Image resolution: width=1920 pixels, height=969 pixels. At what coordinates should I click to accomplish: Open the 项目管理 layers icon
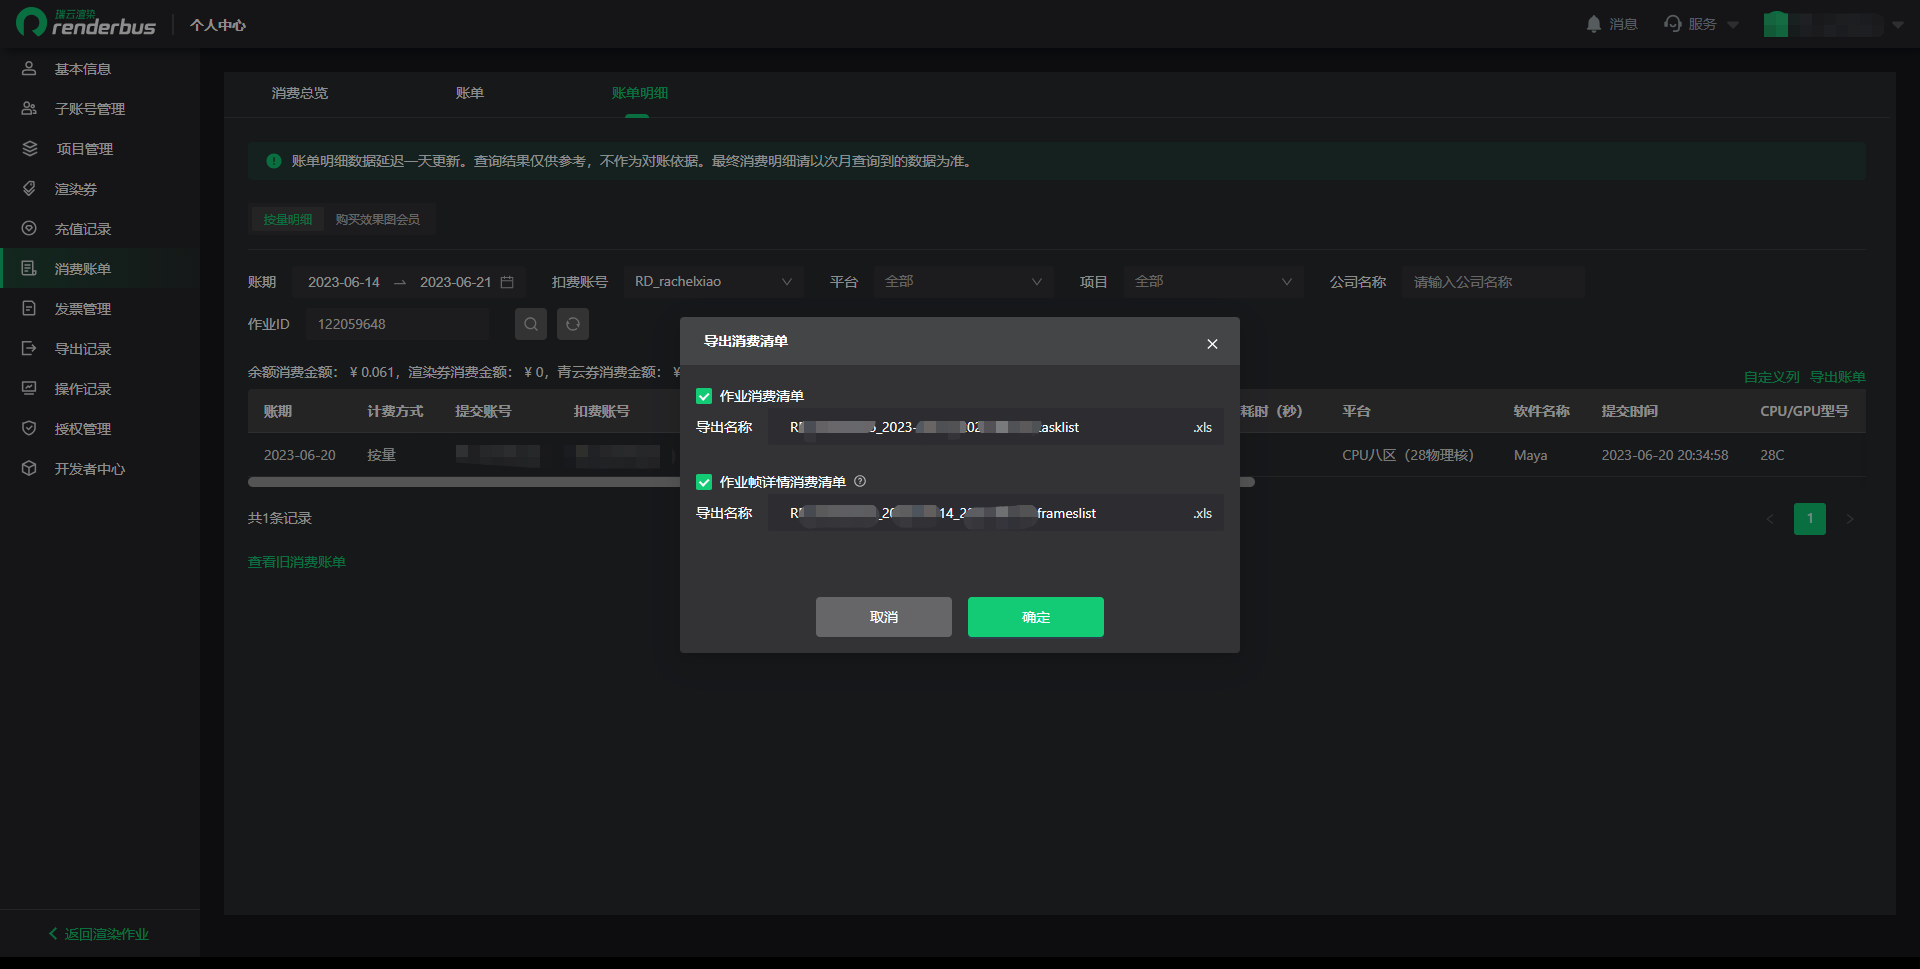click(29, 149)
